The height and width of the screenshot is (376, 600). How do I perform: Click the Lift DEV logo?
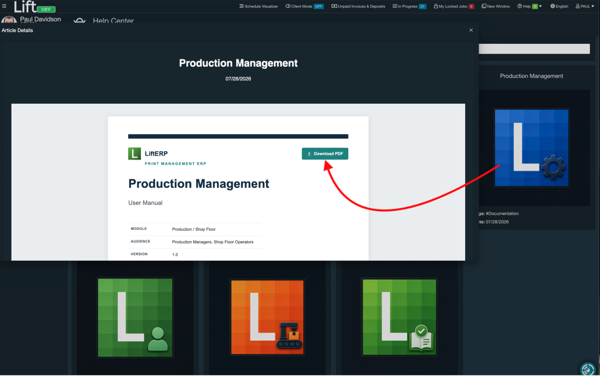[x=34, y=7]
